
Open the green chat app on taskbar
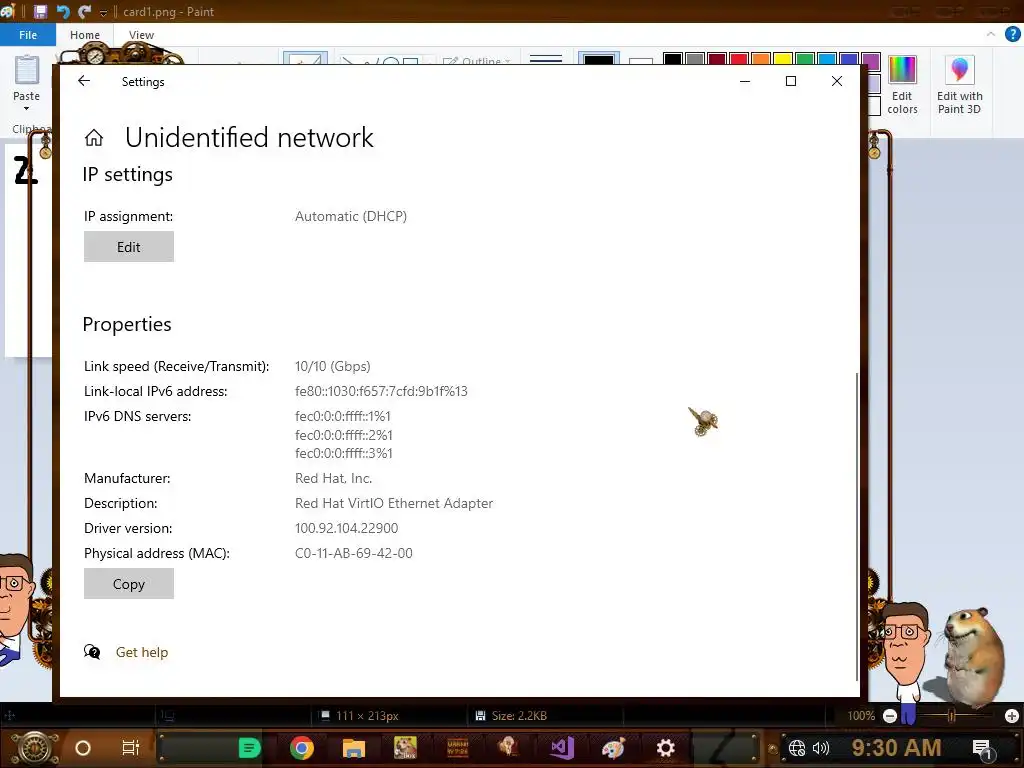click(249, 748)
